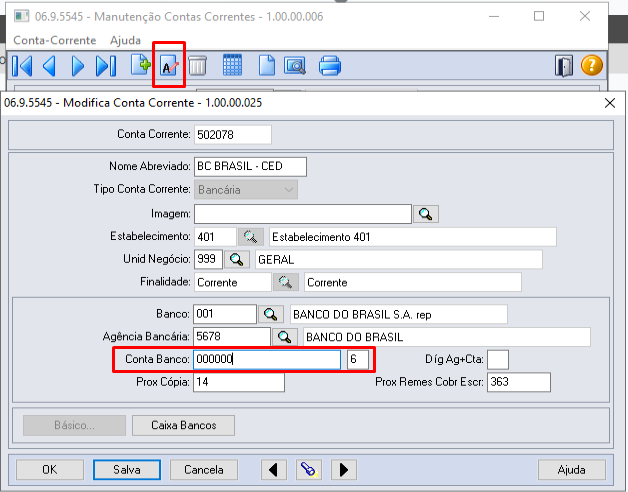Close the Modifica Conta Corrente dialog
The image size is (628, 492).
coord(610,103)
